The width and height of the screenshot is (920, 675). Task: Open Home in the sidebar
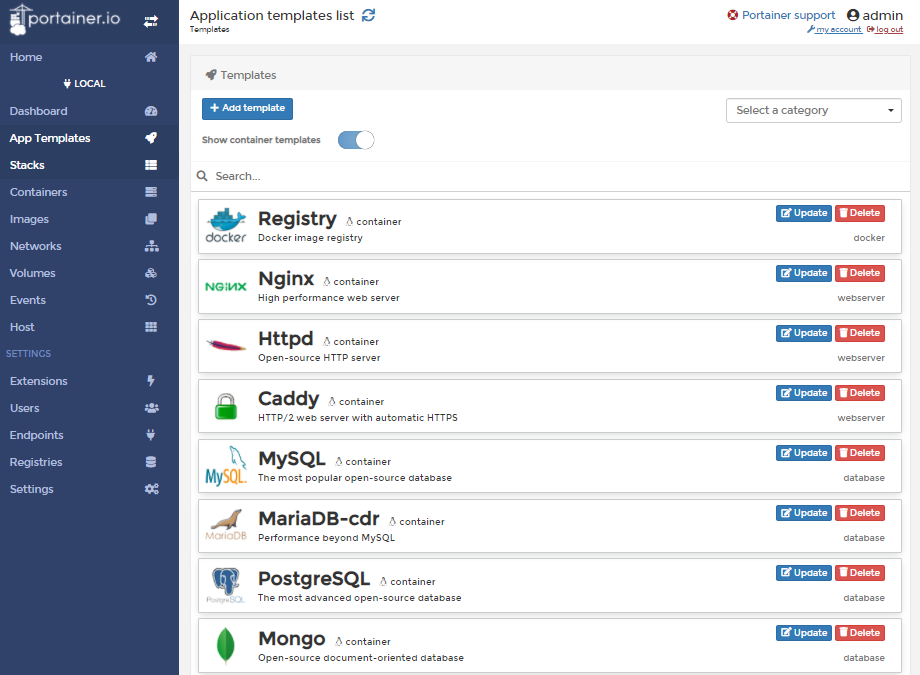(89, 57)
